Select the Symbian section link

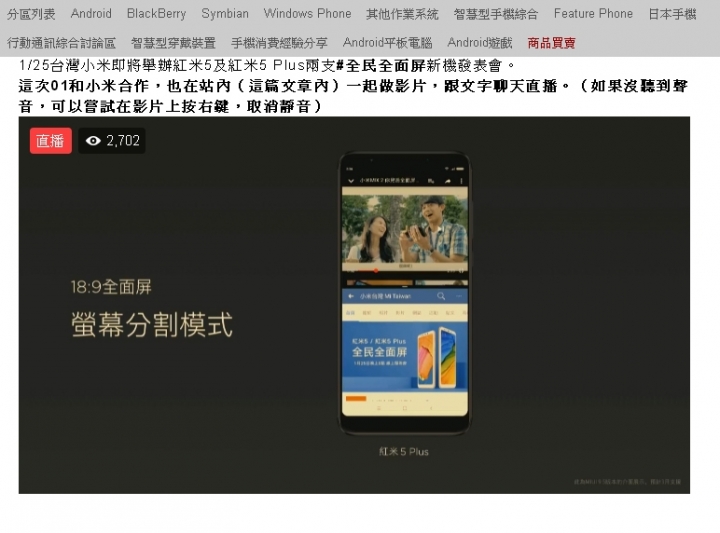(x=225, y=14)
